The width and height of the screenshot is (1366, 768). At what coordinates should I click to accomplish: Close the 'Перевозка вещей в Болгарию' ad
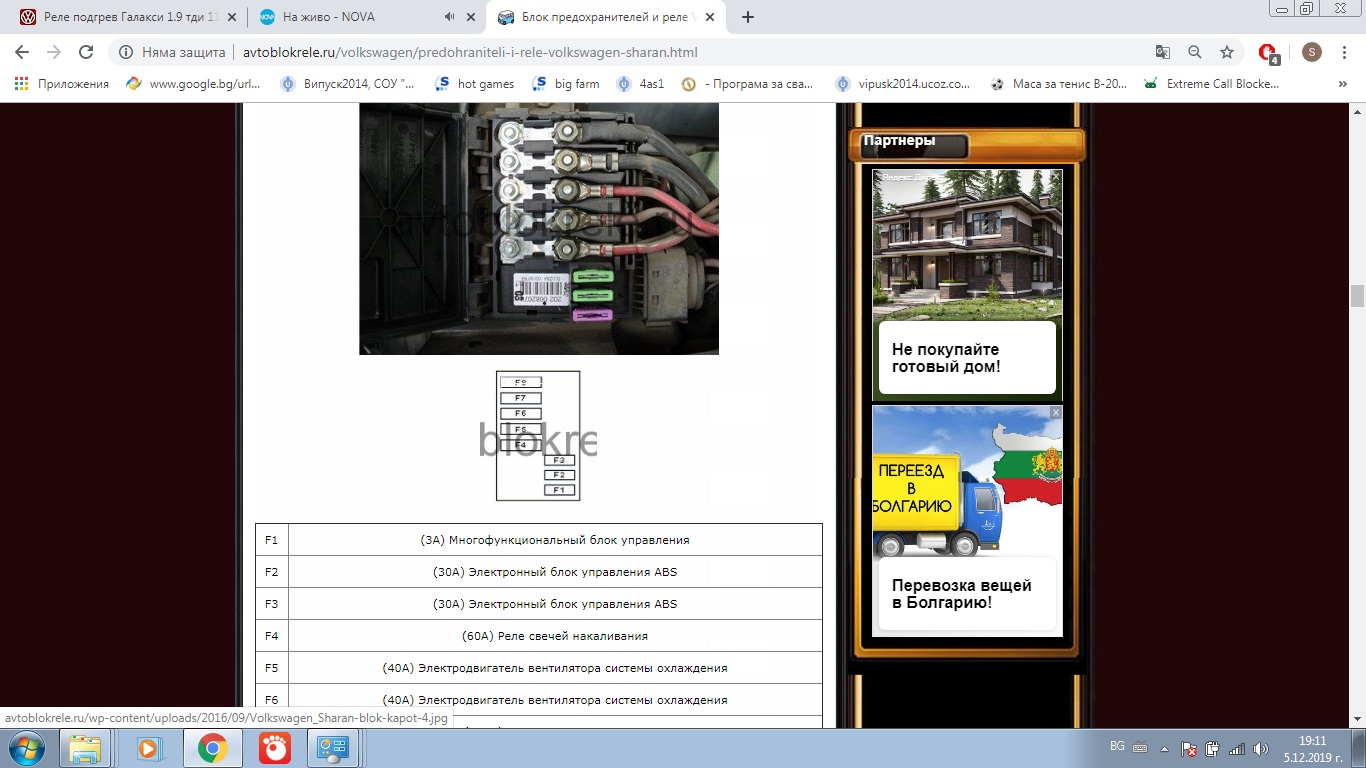1055,412
